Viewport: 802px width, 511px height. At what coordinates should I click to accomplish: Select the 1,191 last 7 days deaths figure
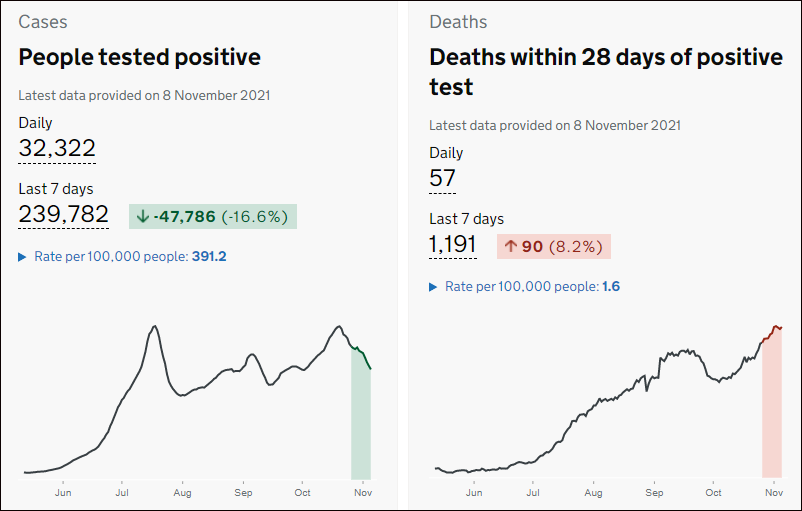455,245
